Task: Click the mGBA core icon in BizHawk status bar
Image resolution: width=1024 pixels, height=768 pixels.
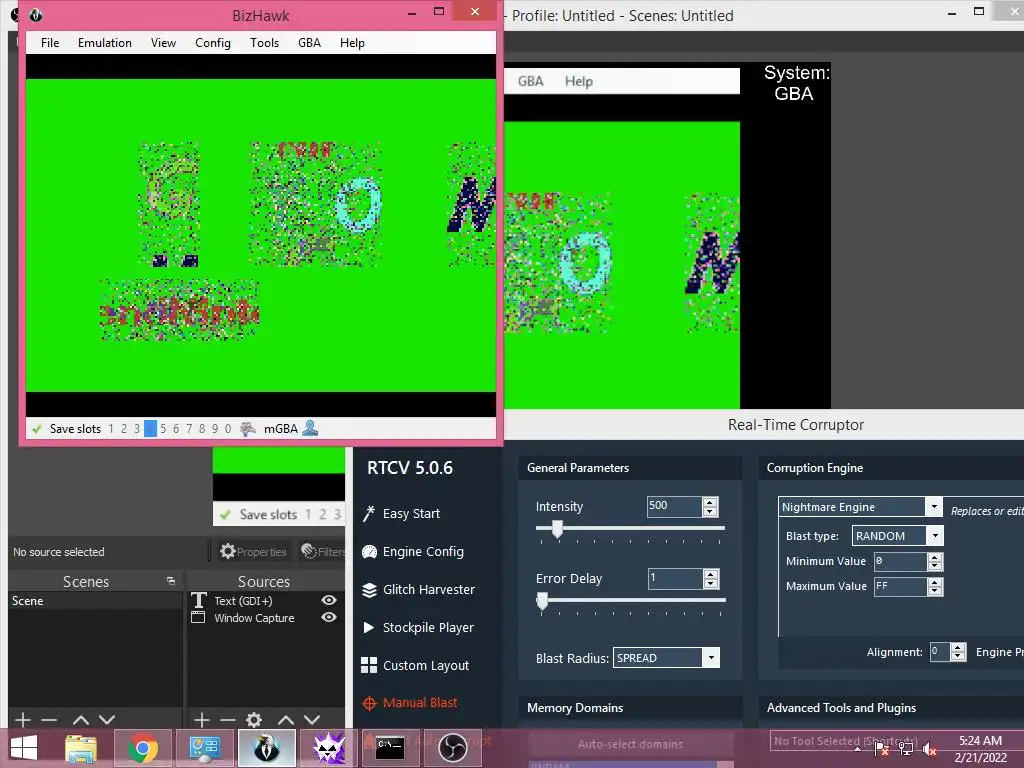Action: coord(248,429)
